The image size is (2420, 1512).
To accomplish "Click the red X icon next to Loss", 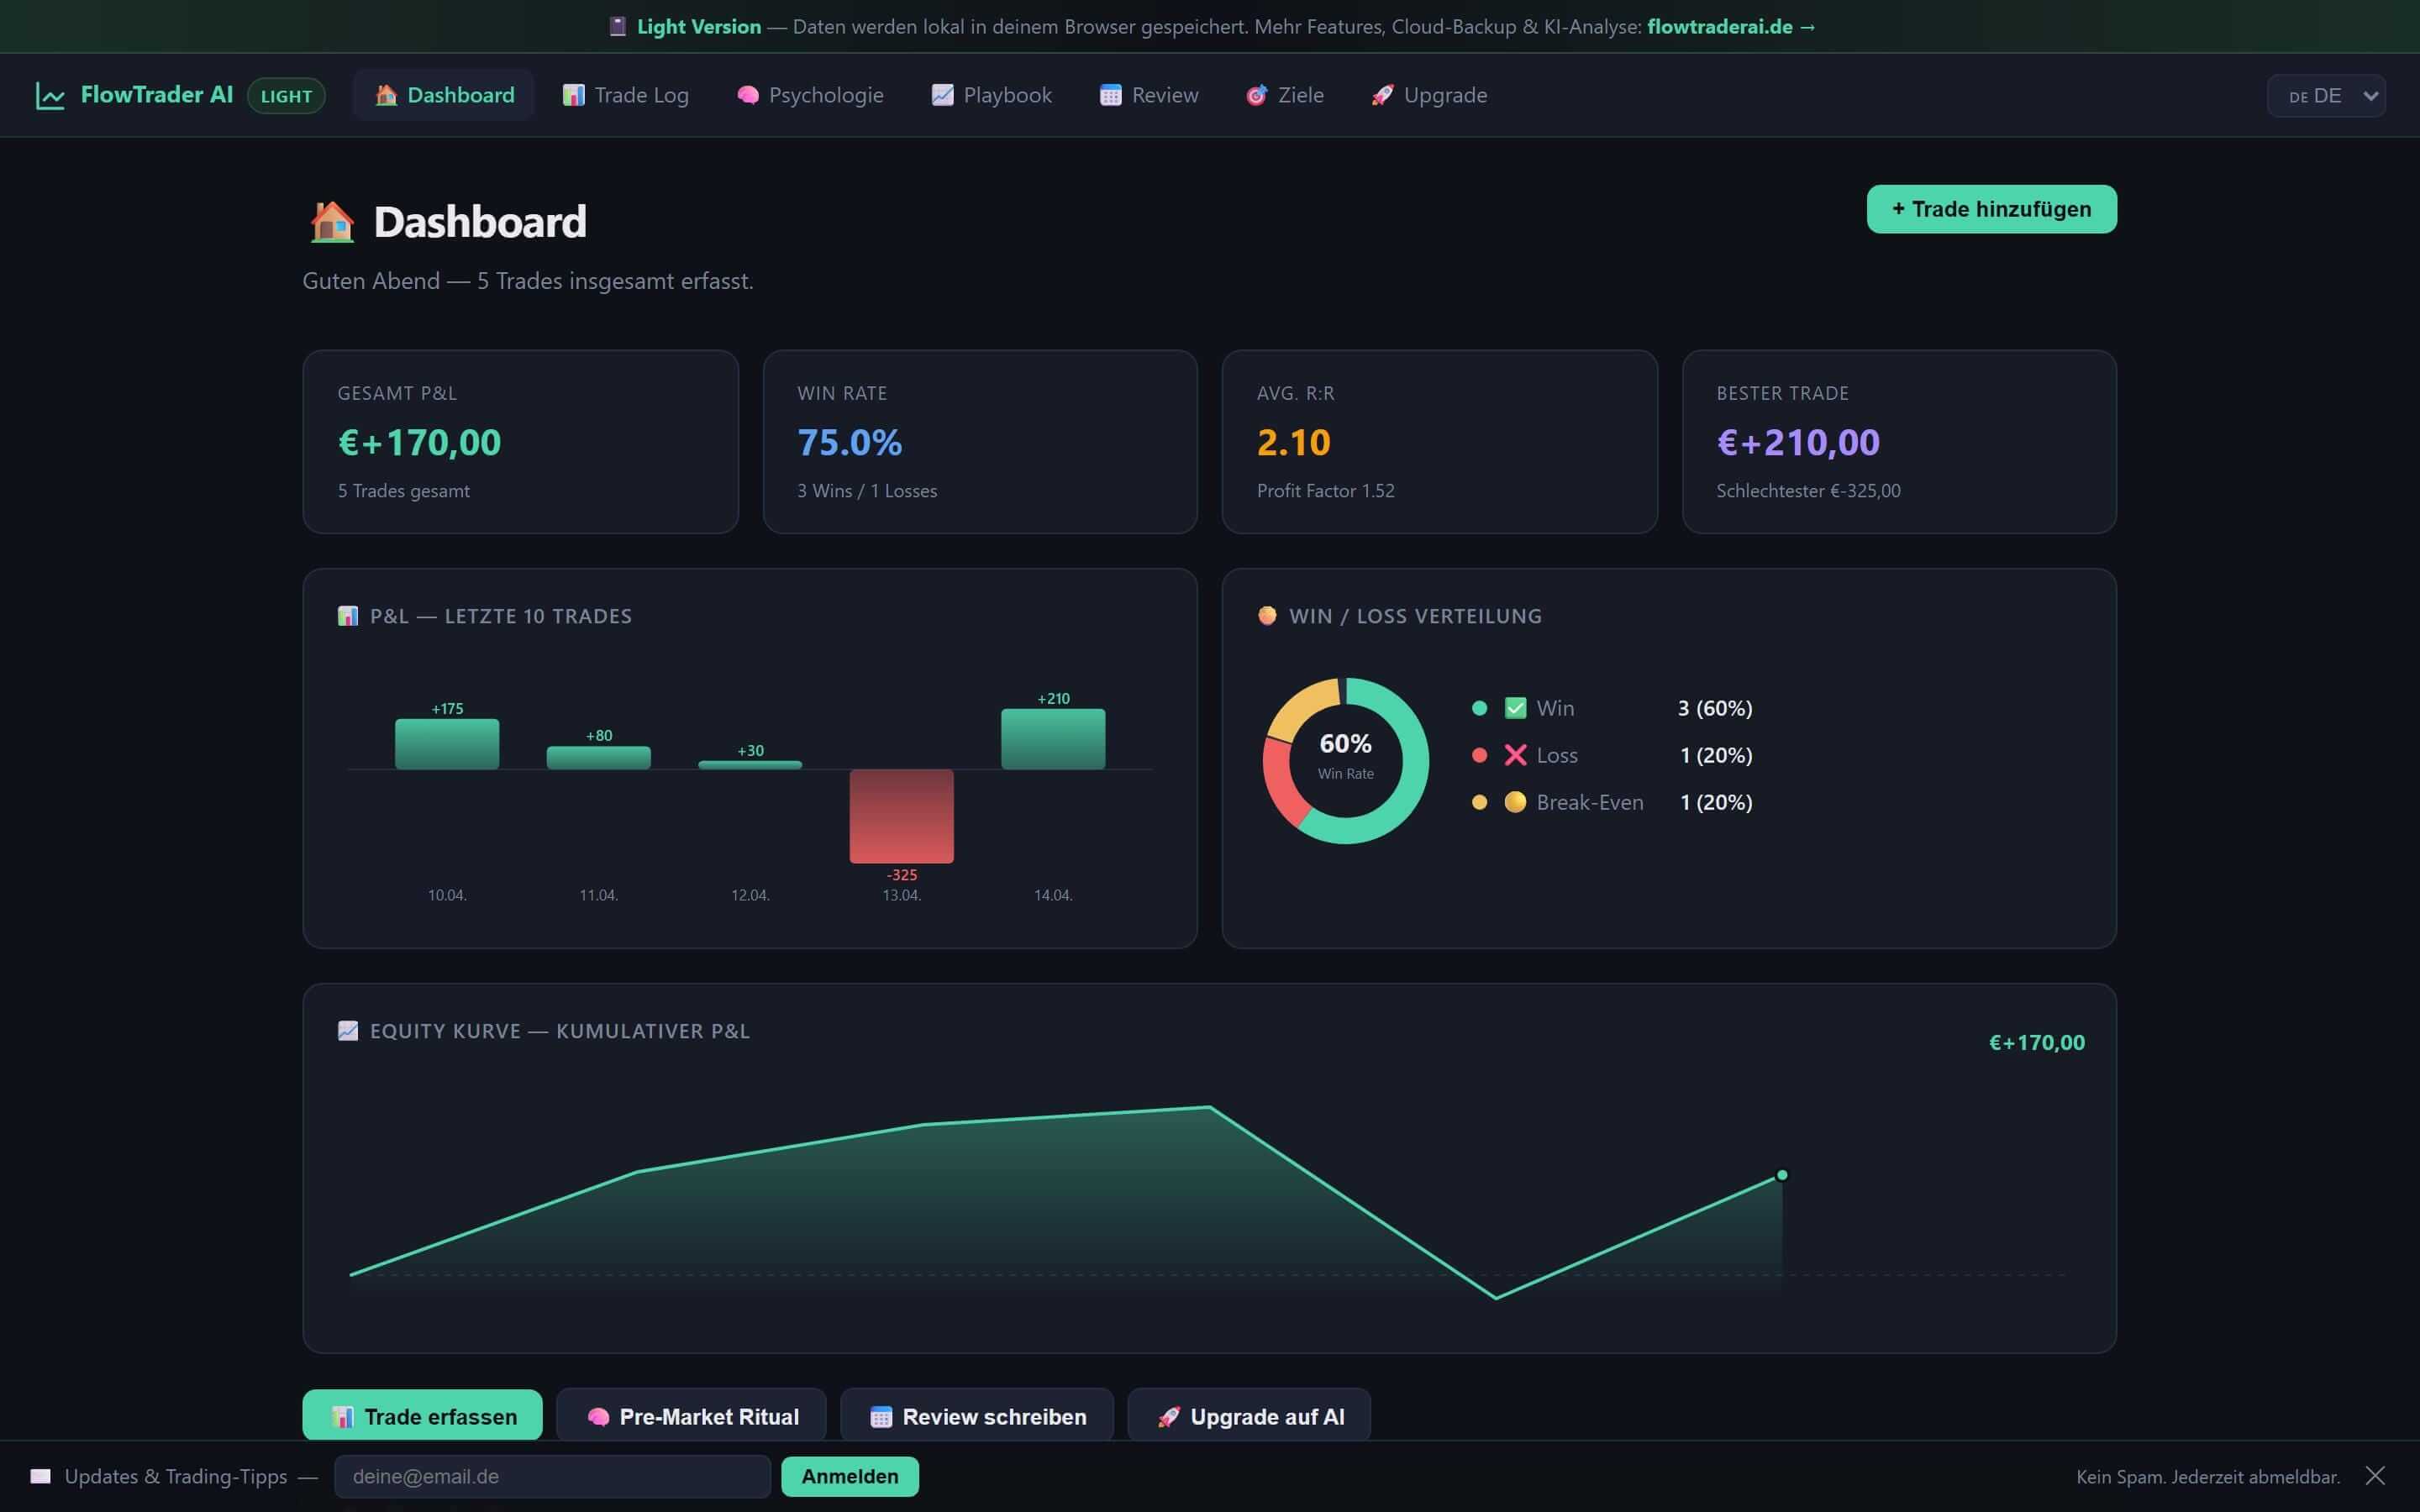I will coord(1515,755).
